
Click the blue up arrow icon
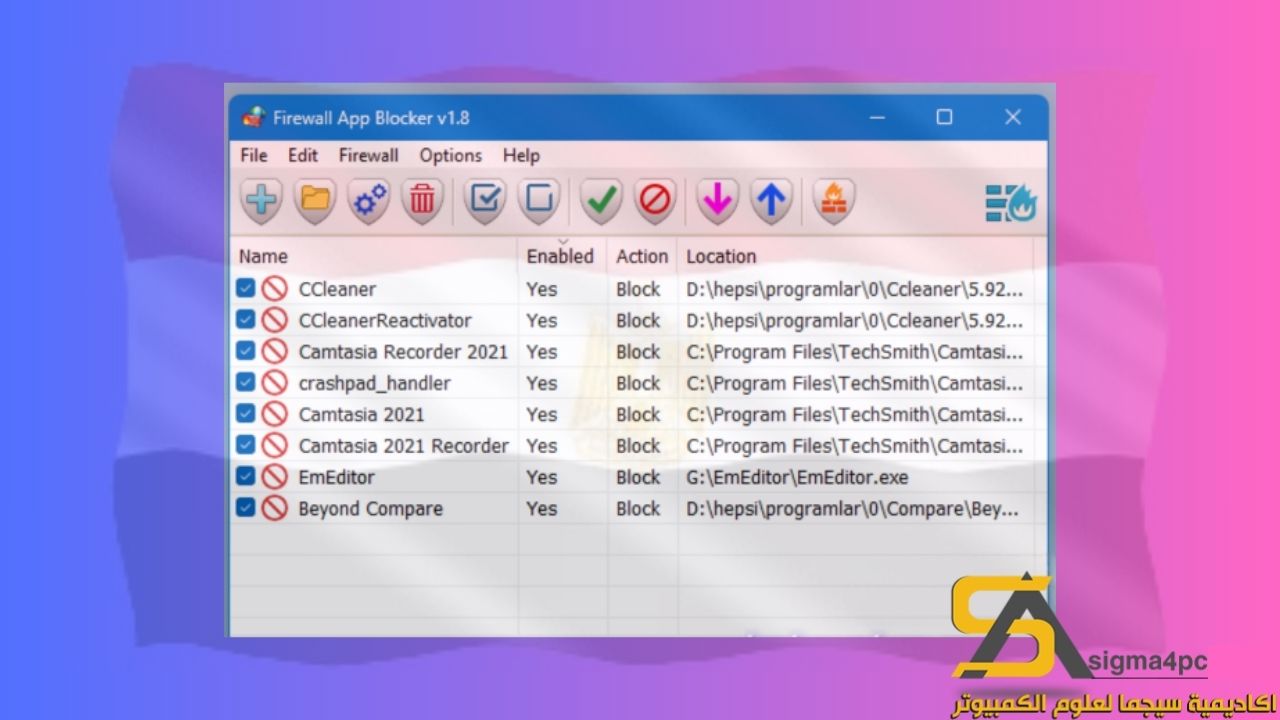(x=771, y=200)
